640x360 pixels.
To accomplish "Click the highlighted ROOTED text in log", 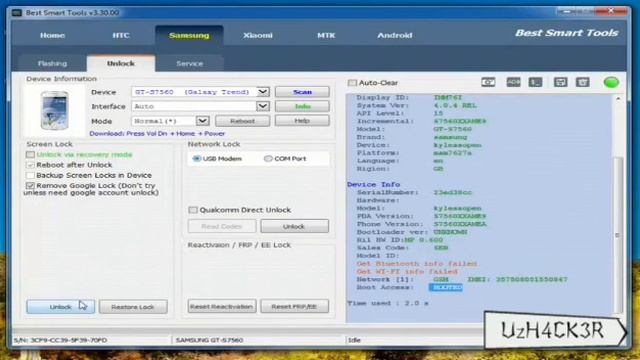I will click(x=446, y=287).
